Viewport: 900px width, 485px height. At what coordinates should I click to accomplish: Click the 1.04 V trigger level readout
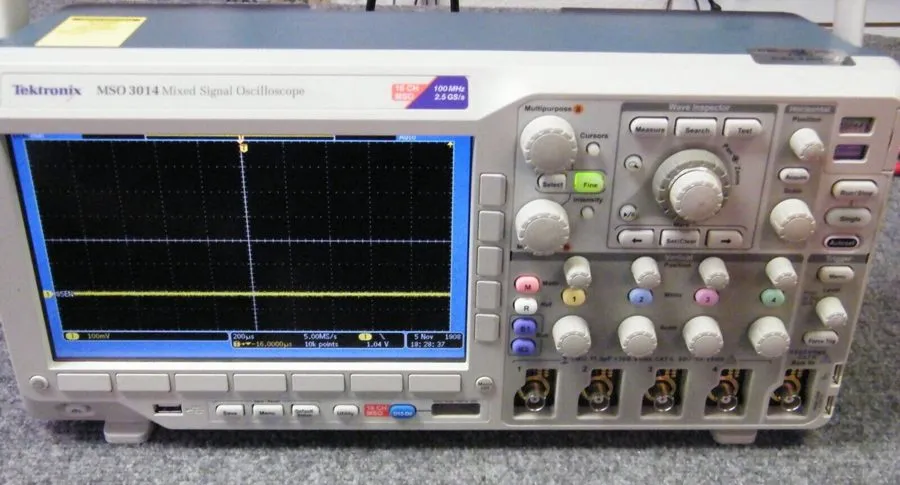coord(377,344)
